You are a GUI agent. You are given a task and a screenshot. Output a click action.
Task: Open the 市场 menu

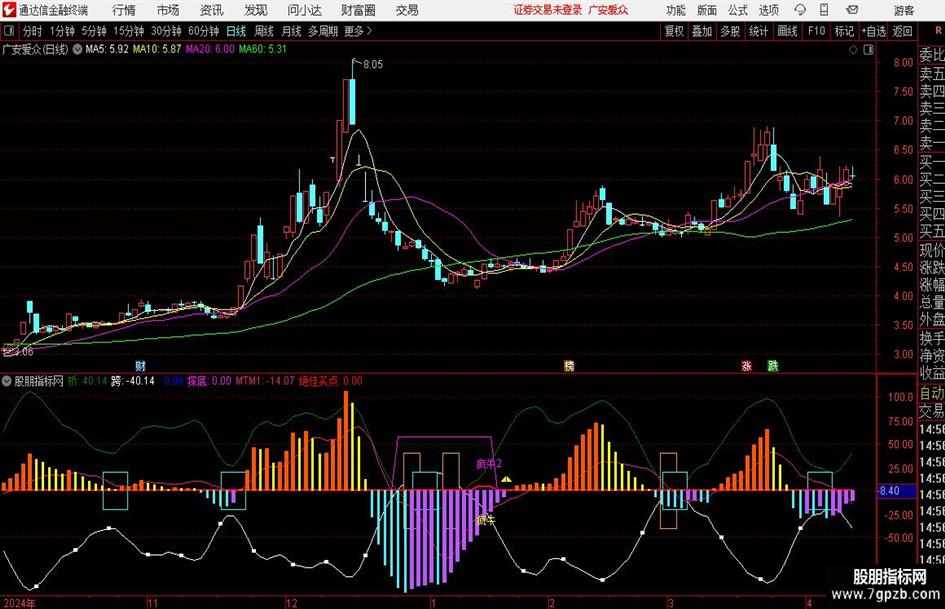coord(168,10)
